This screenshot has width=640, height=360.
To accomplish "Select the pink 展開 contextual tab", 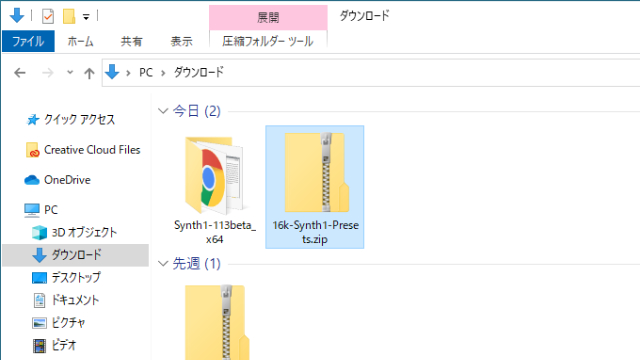I will click(268, 18).
